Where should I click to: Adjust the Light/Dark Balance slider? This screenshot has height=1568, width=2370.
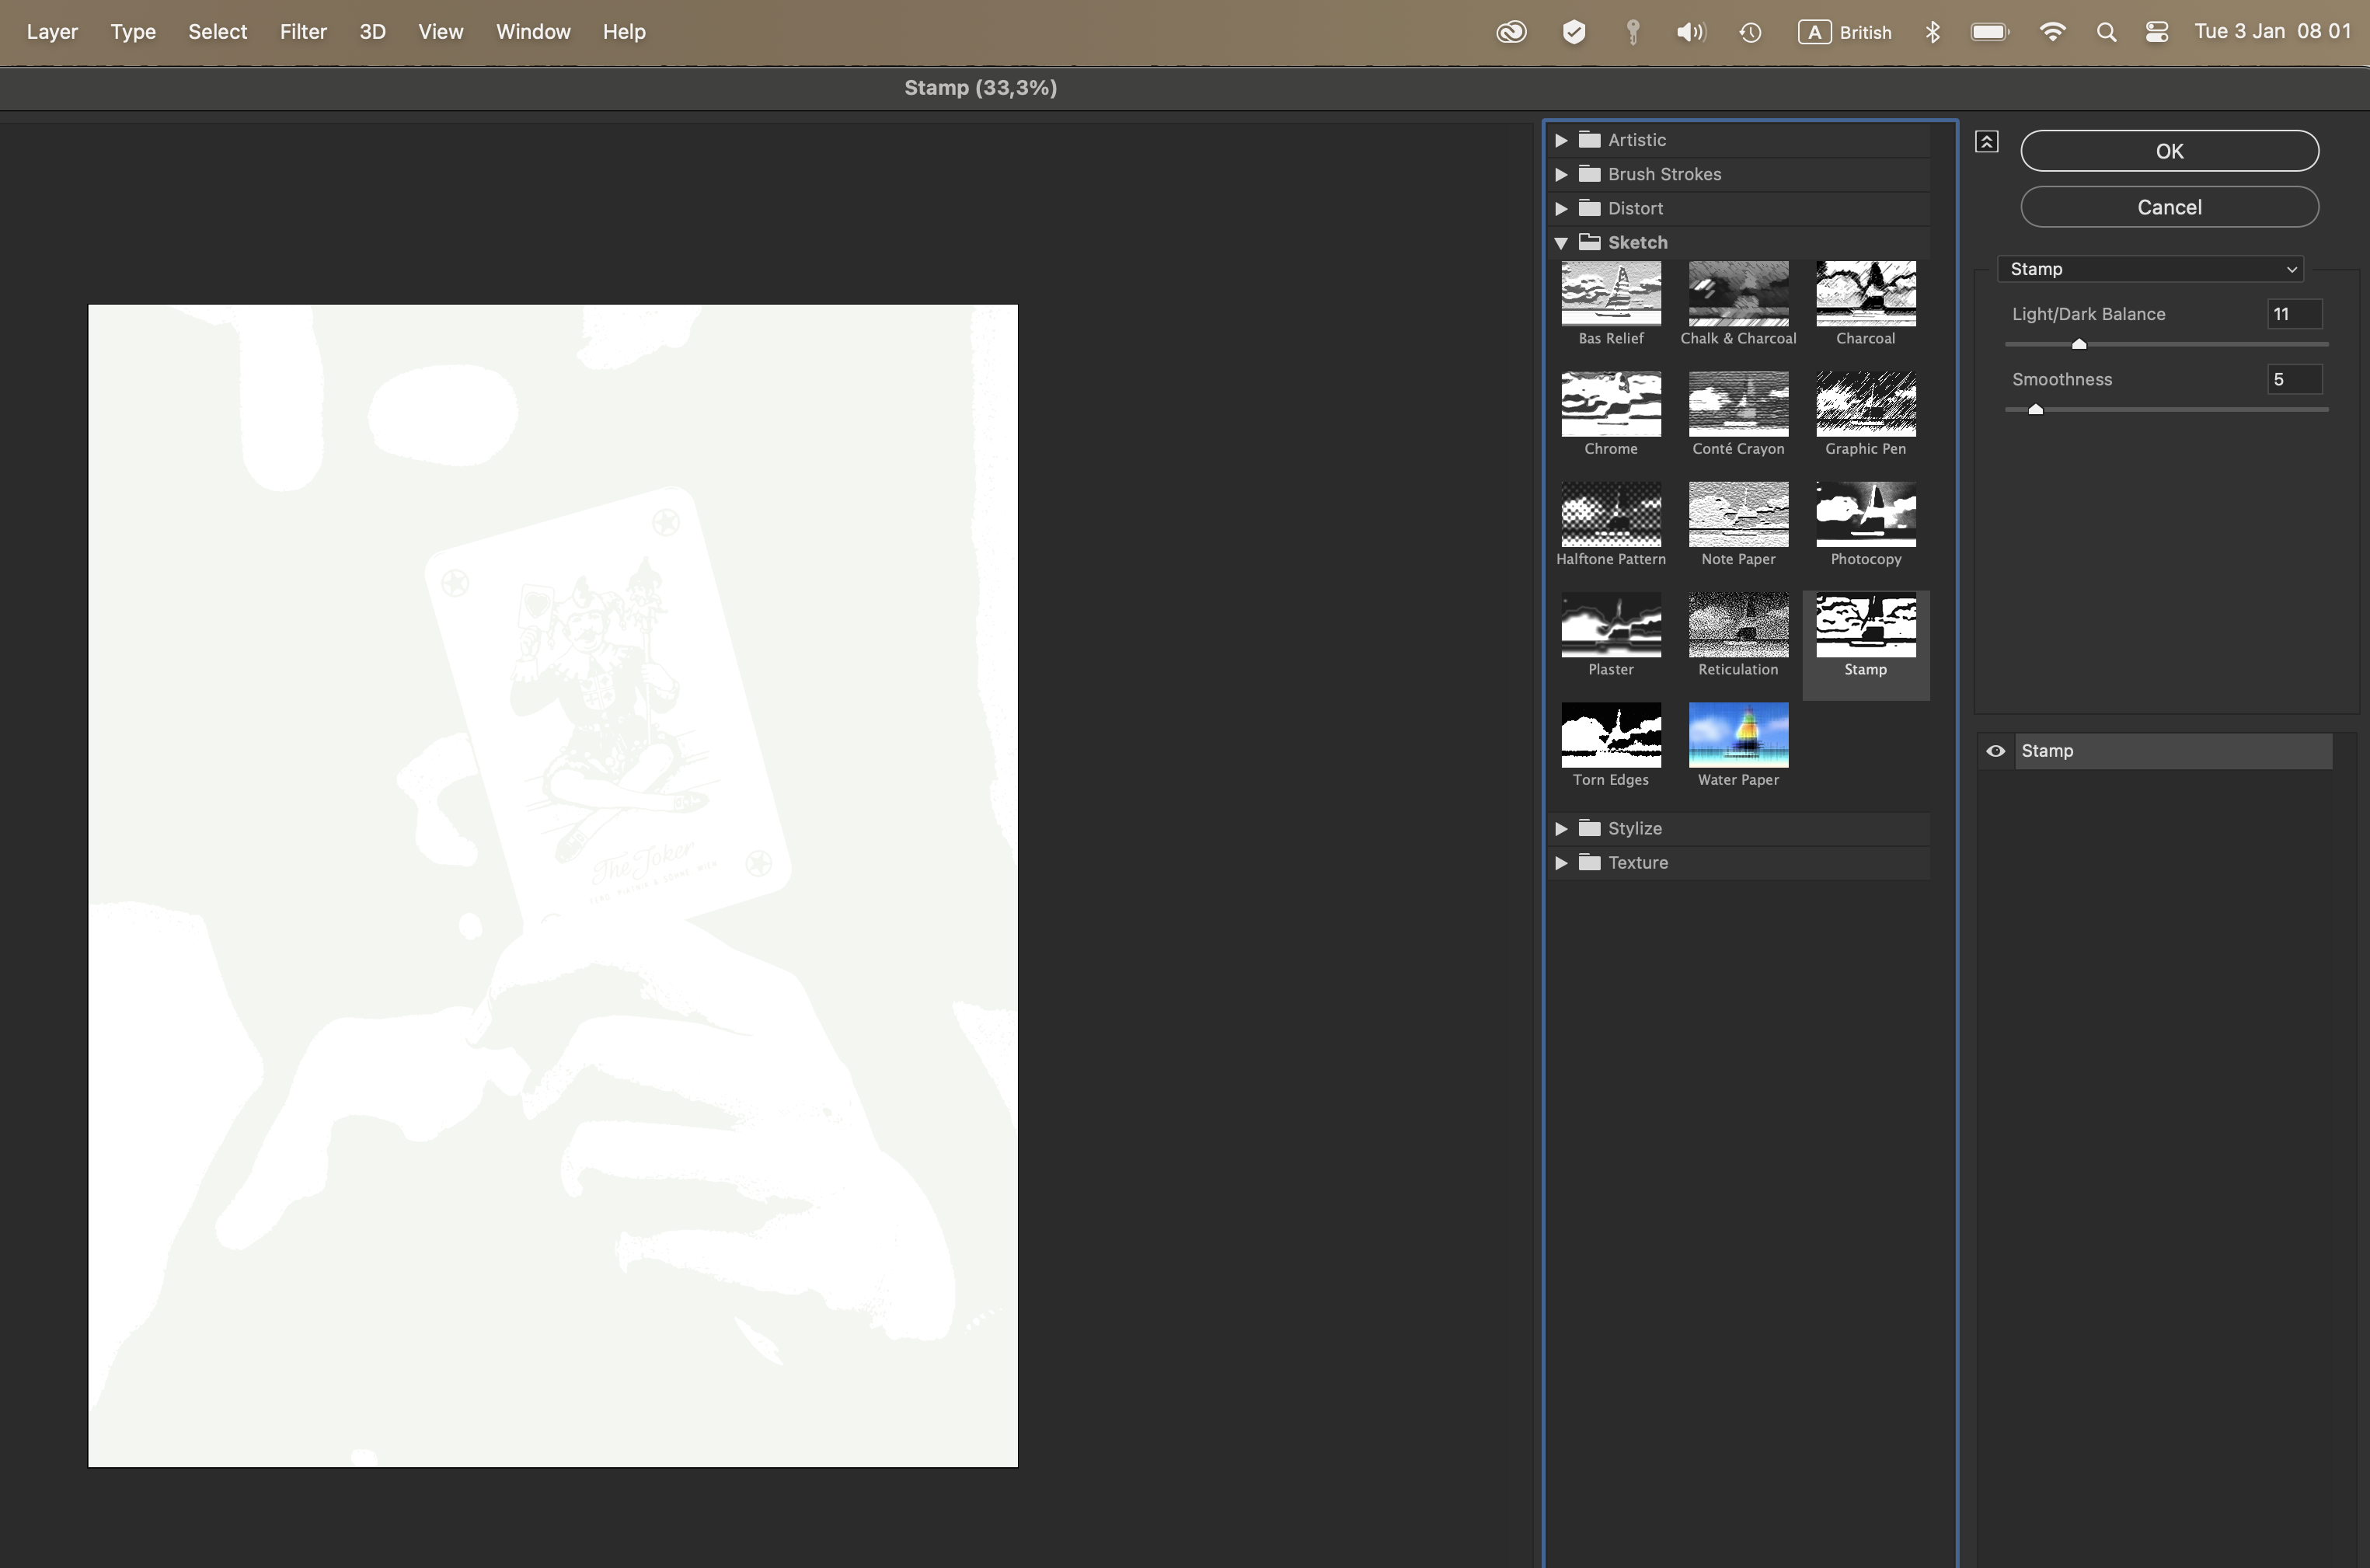pos(2079,343)
